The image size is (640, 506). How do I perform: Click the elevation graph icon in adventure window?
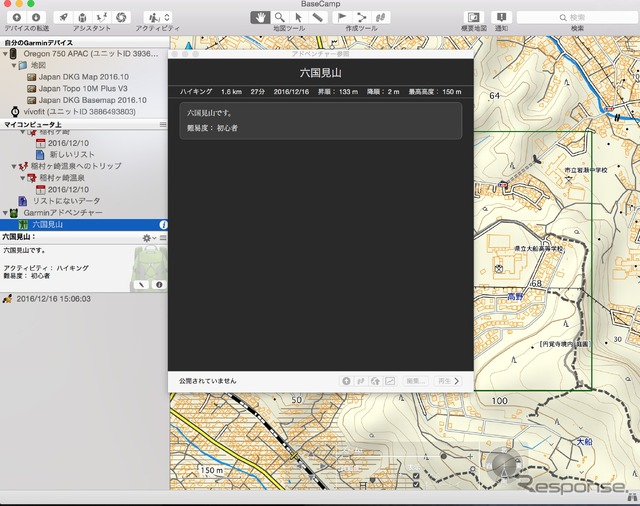pyautogui.click(x=390, y=381)
